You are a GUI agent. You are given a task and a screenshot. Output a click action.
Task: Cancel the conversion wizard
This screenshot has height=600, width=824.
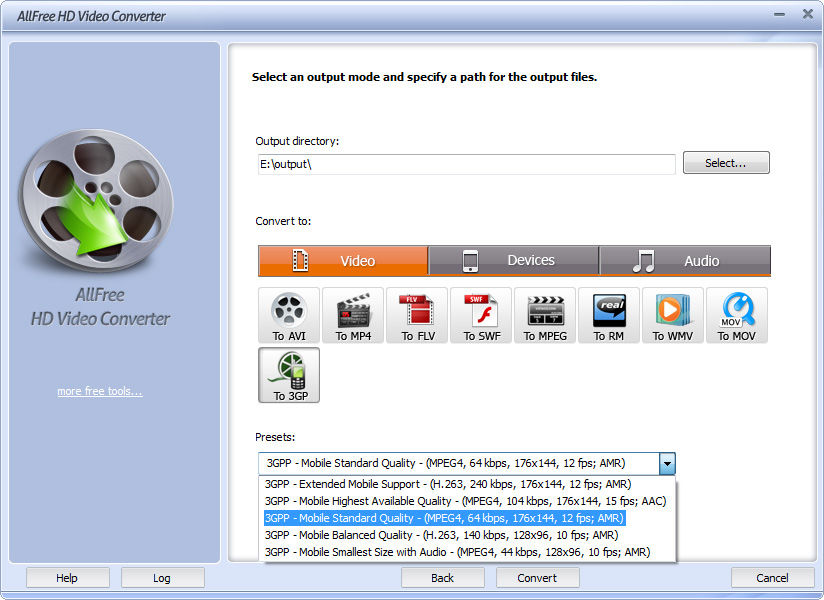(772, 578)
